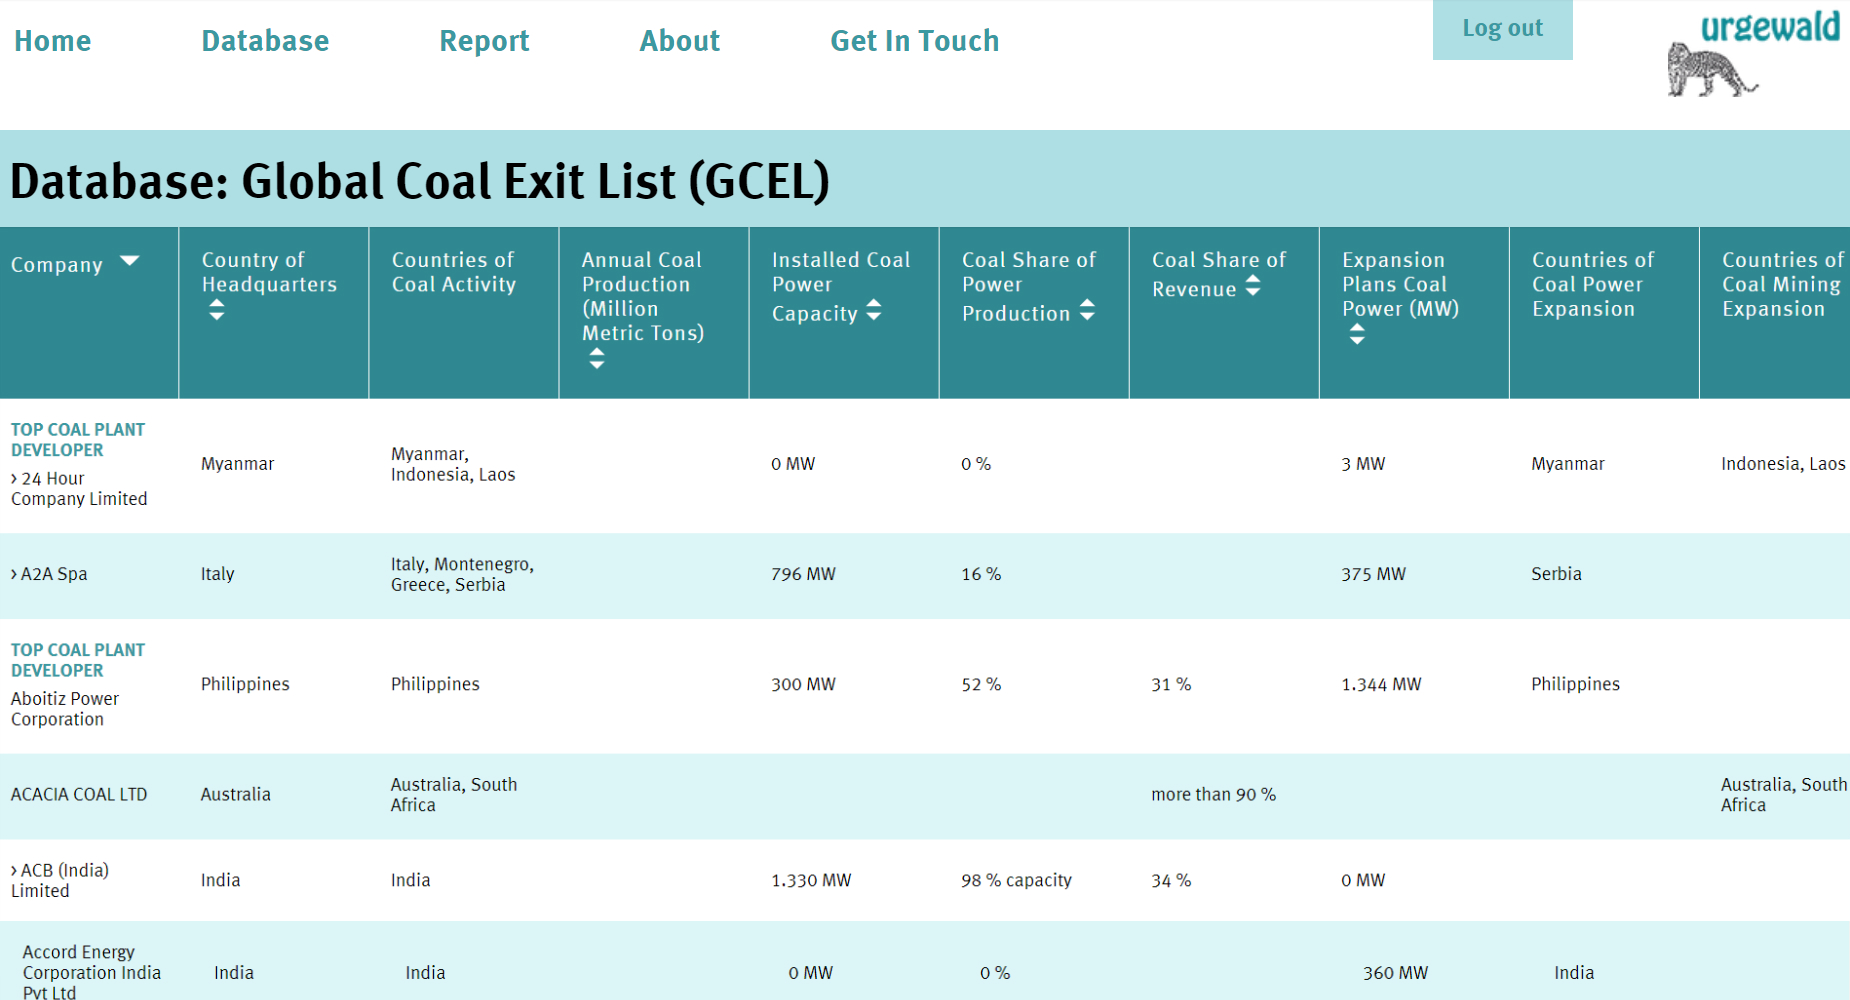1850x1000 pixels.
Task: Click the Log out button
Action: click(x=1502, y=29)
